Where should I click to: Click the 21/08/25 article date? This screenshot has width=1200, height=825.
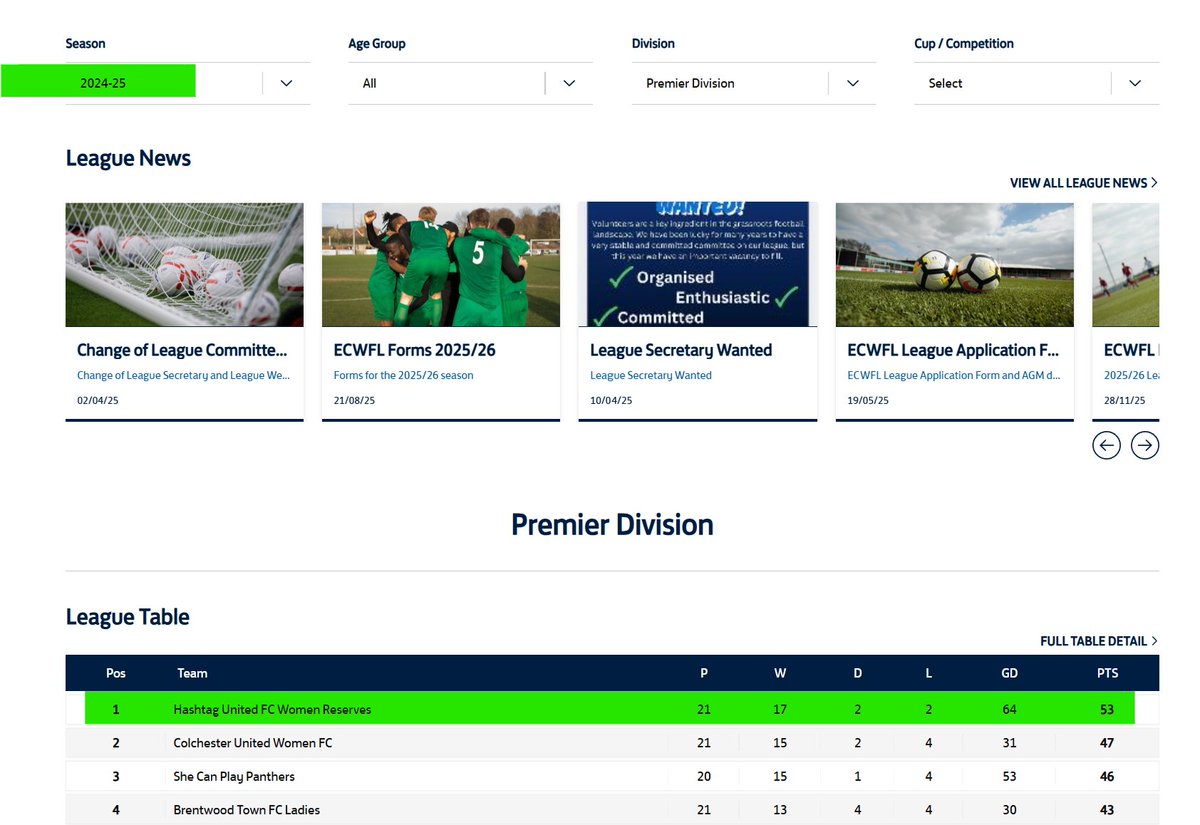pyautogui.click(x=355, y=400)
